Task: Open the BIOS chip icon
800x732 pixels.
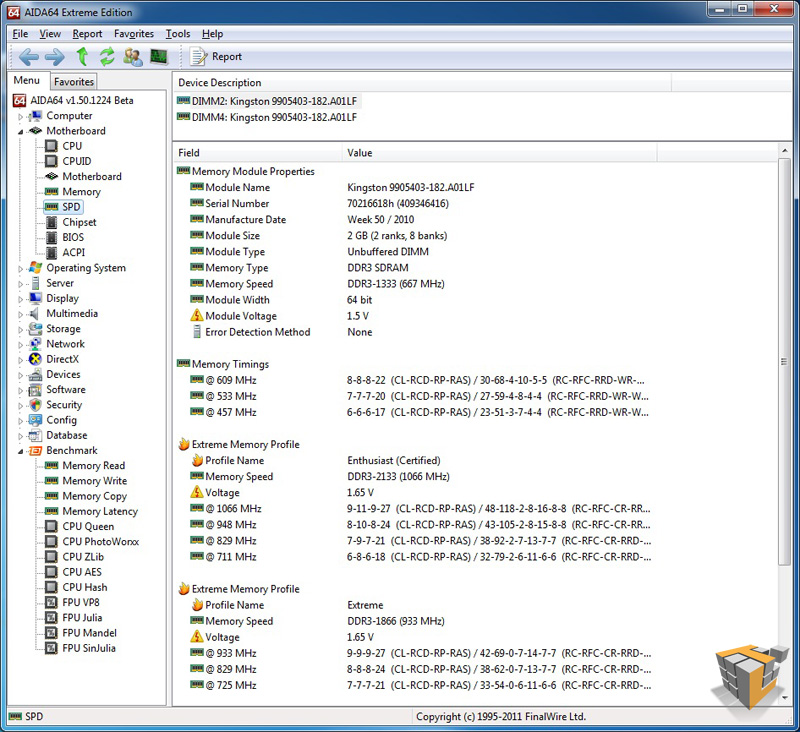Action: 51,237
